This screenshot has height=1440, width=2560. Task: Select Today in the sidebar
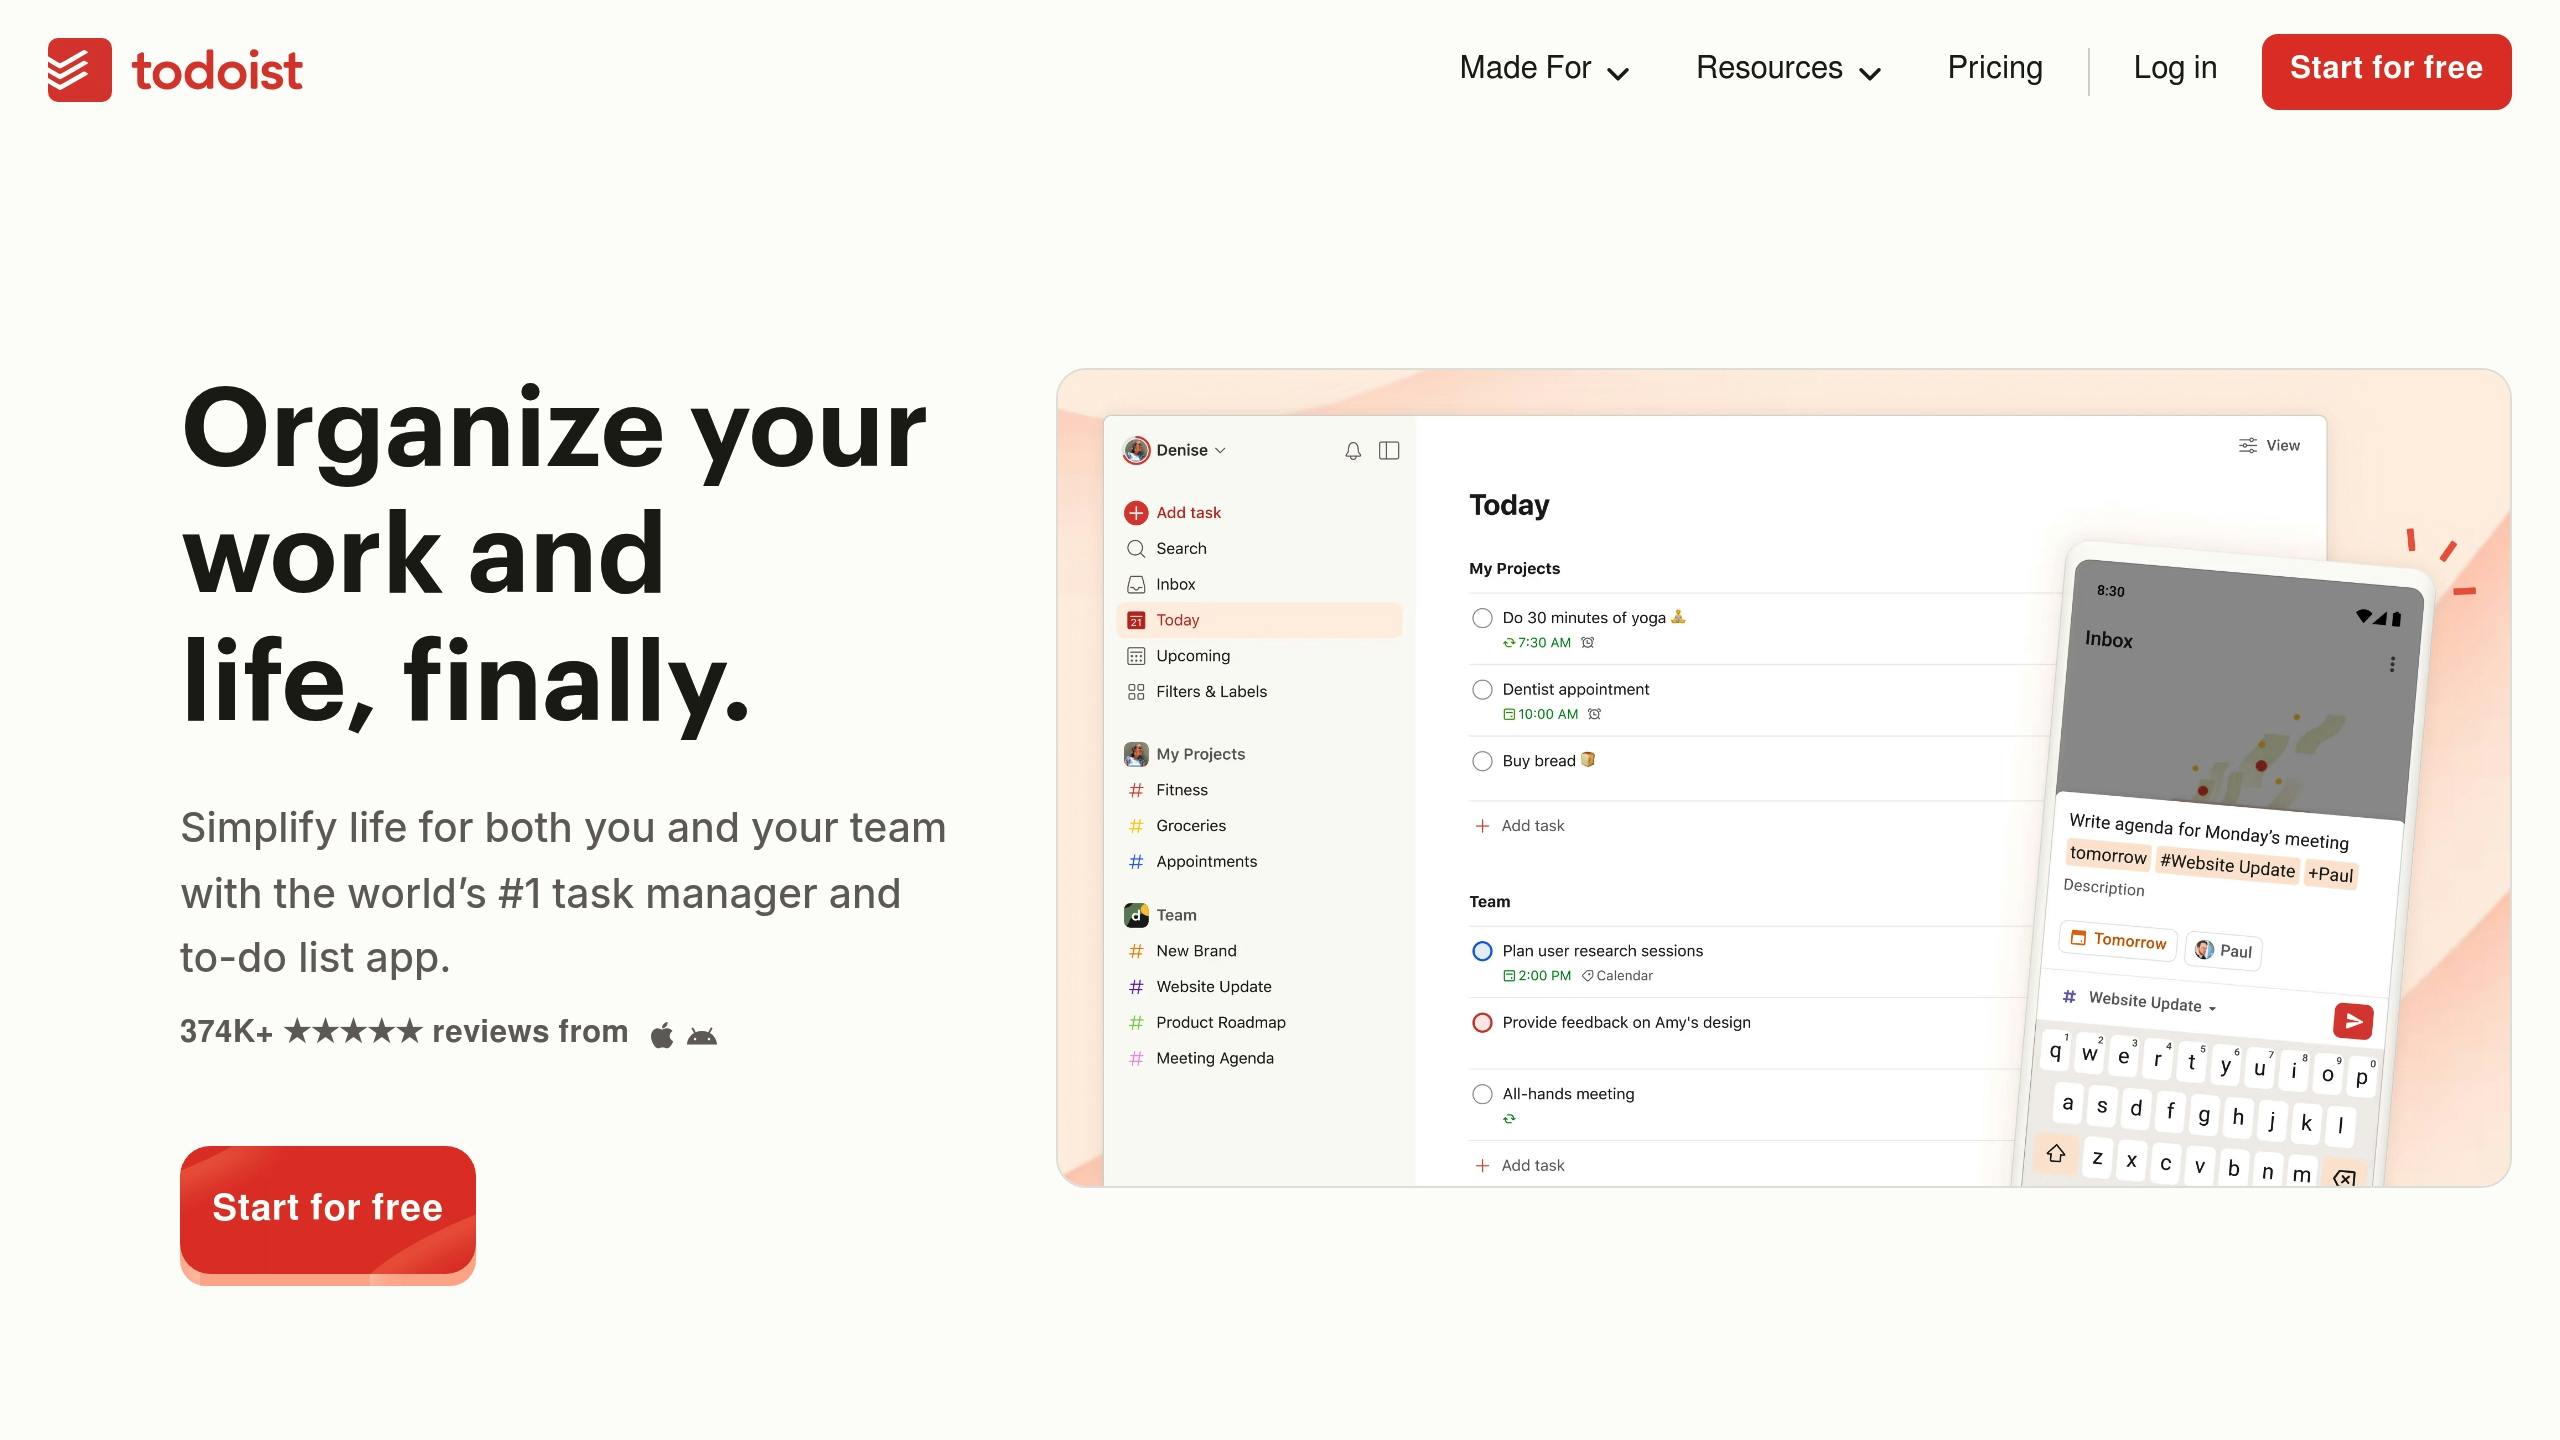[x=1259, y=621]
